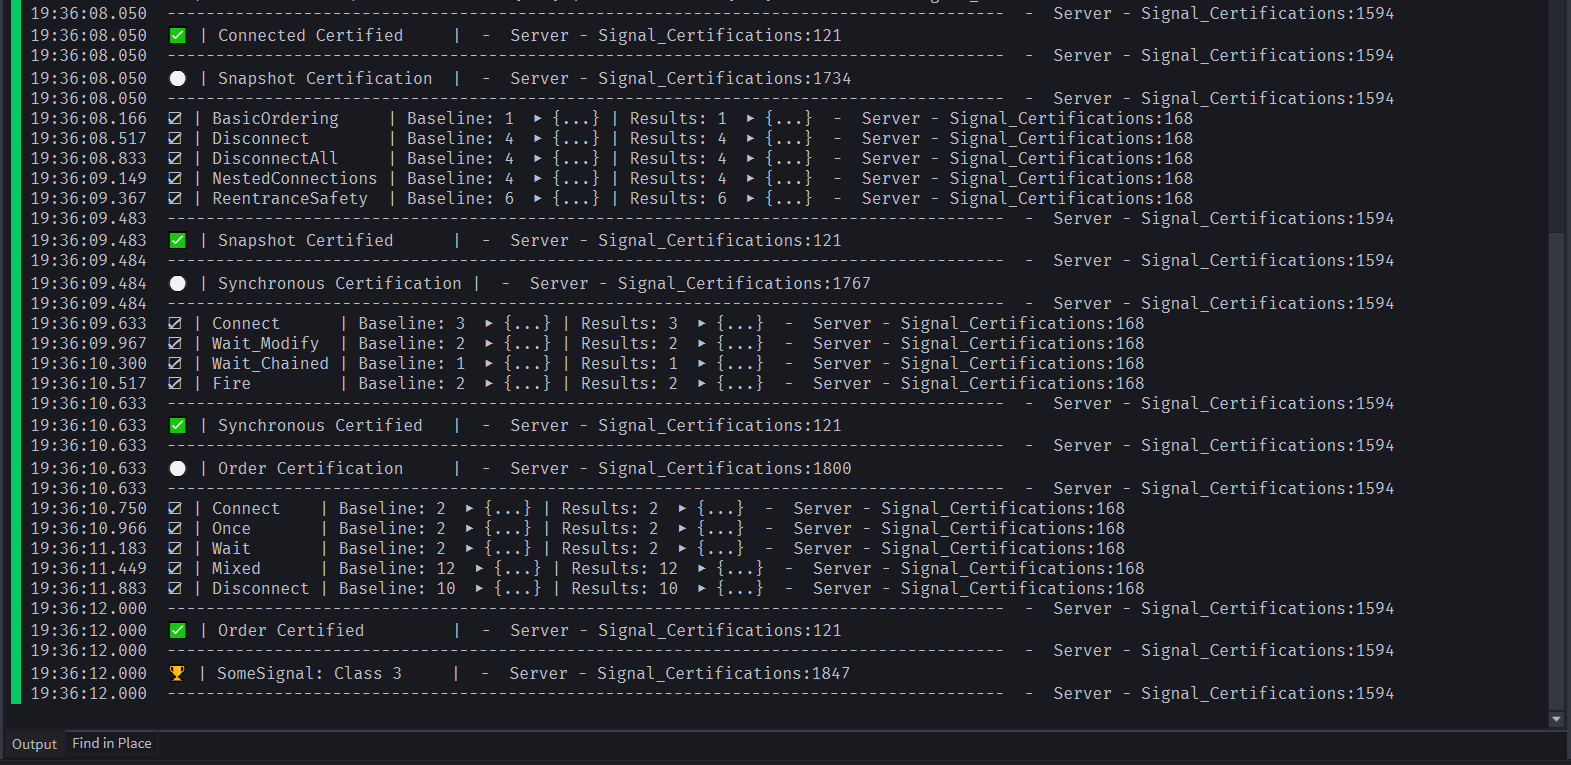1571x765 pixels.
Task: Click the green check beside Order Certified
Action: coord(178,630)
